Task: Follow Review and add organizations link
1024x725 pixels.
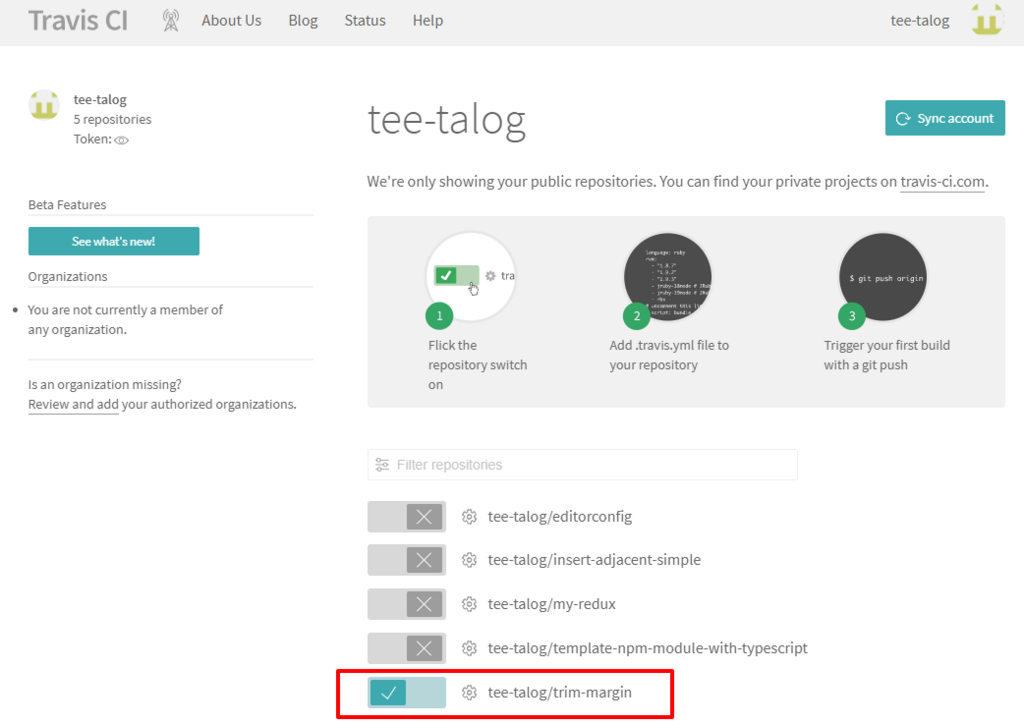Action: point(73,404)
